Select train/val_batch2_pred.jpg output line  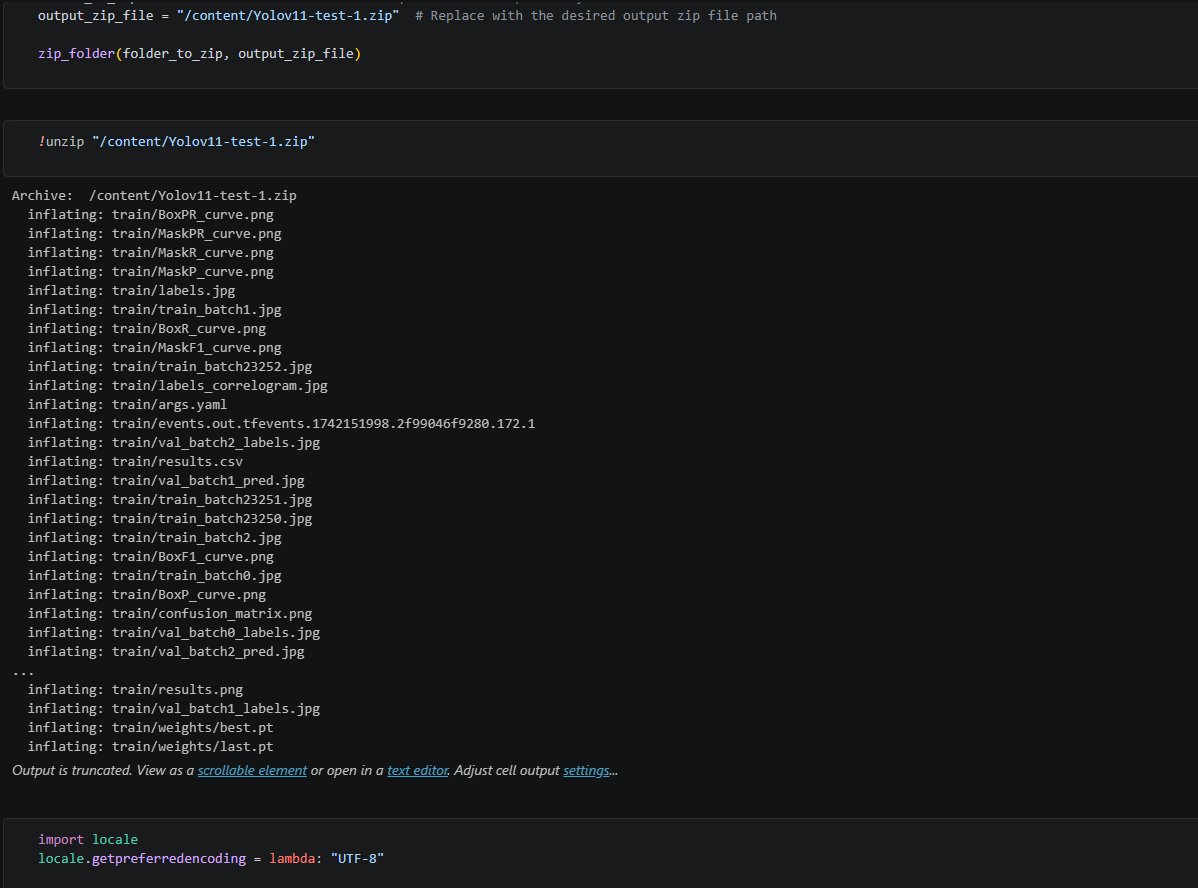(x=166, y=652)
